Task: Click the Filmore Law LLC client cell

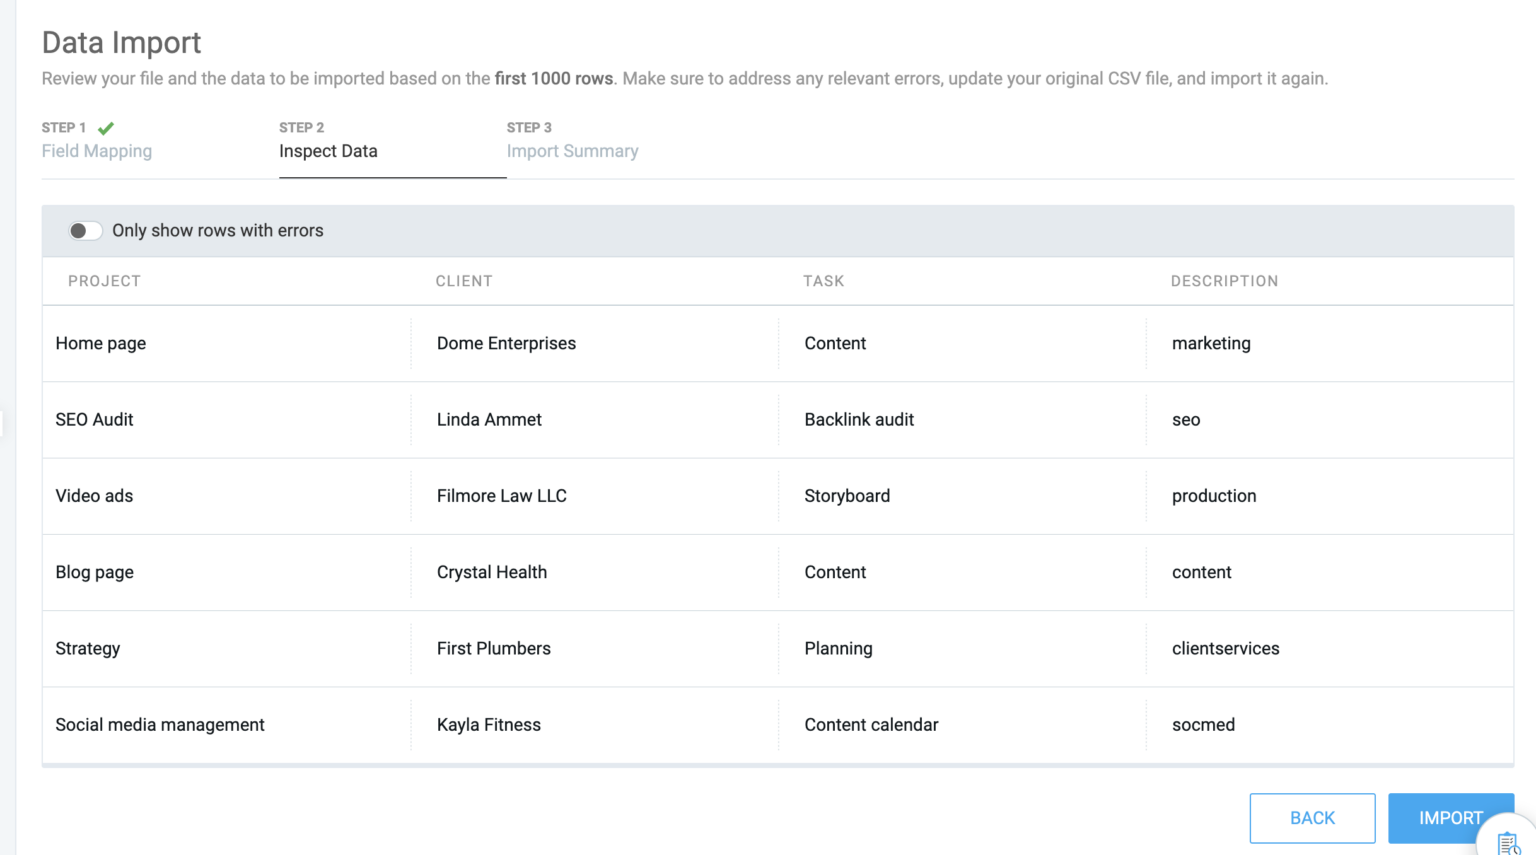Action: tap(595, 496)
